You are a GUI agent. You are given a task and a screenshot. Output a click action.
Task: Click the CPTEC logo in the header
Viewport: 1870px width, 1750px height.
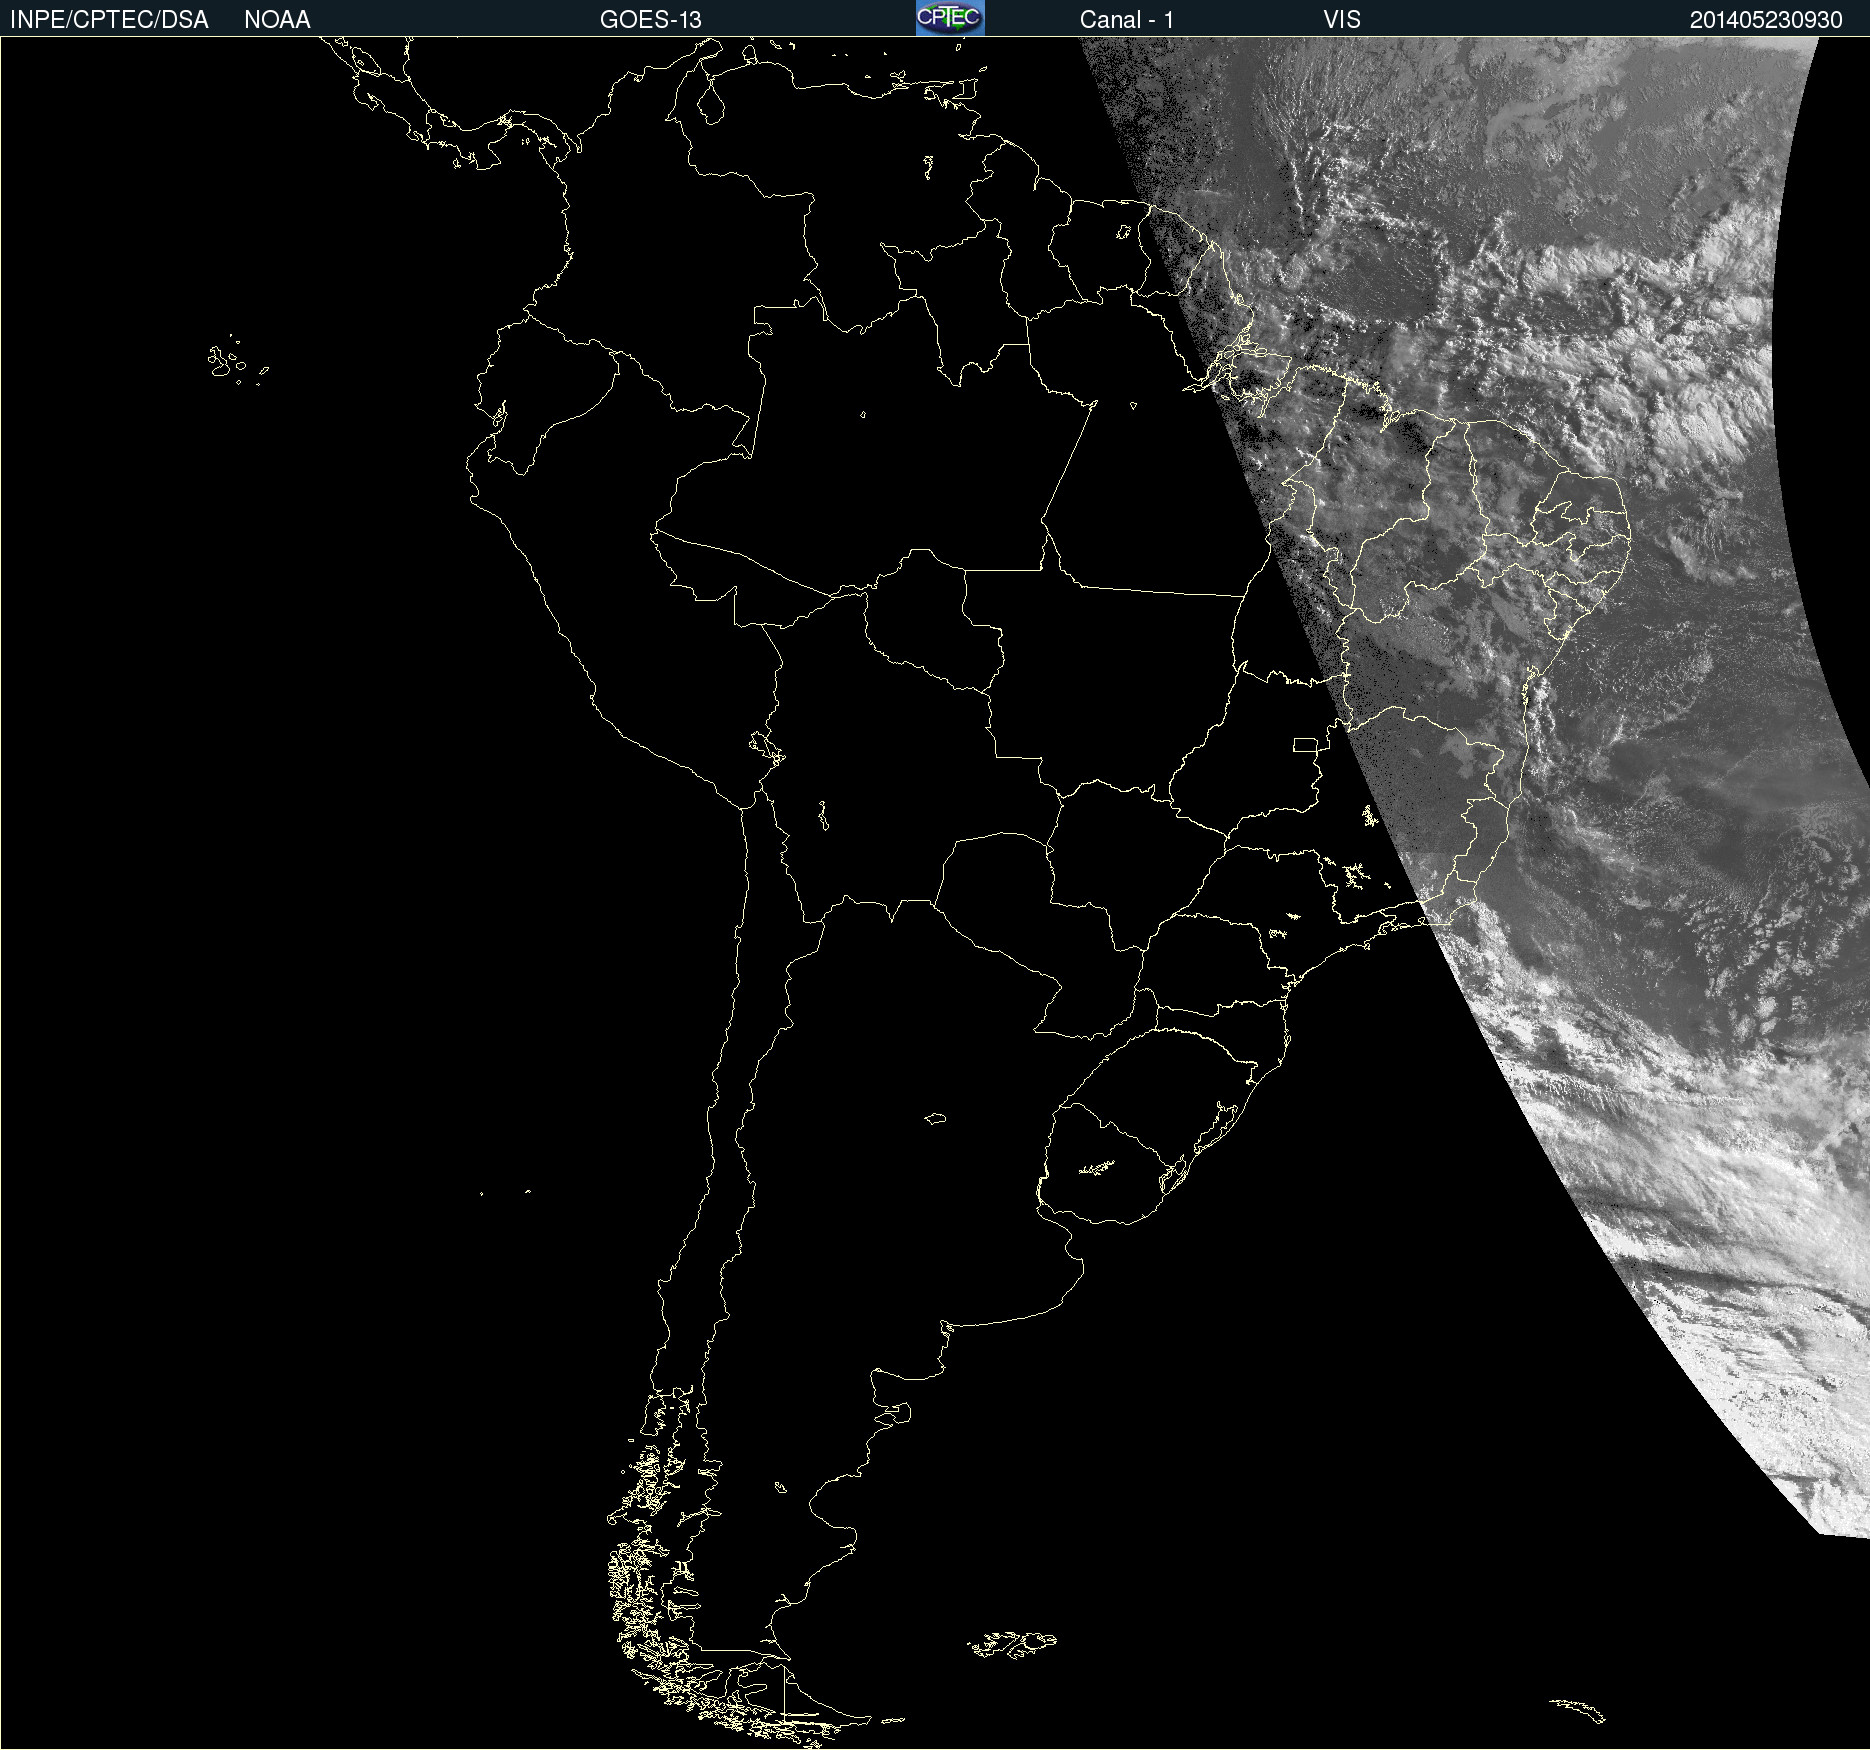tap(950, 18)
